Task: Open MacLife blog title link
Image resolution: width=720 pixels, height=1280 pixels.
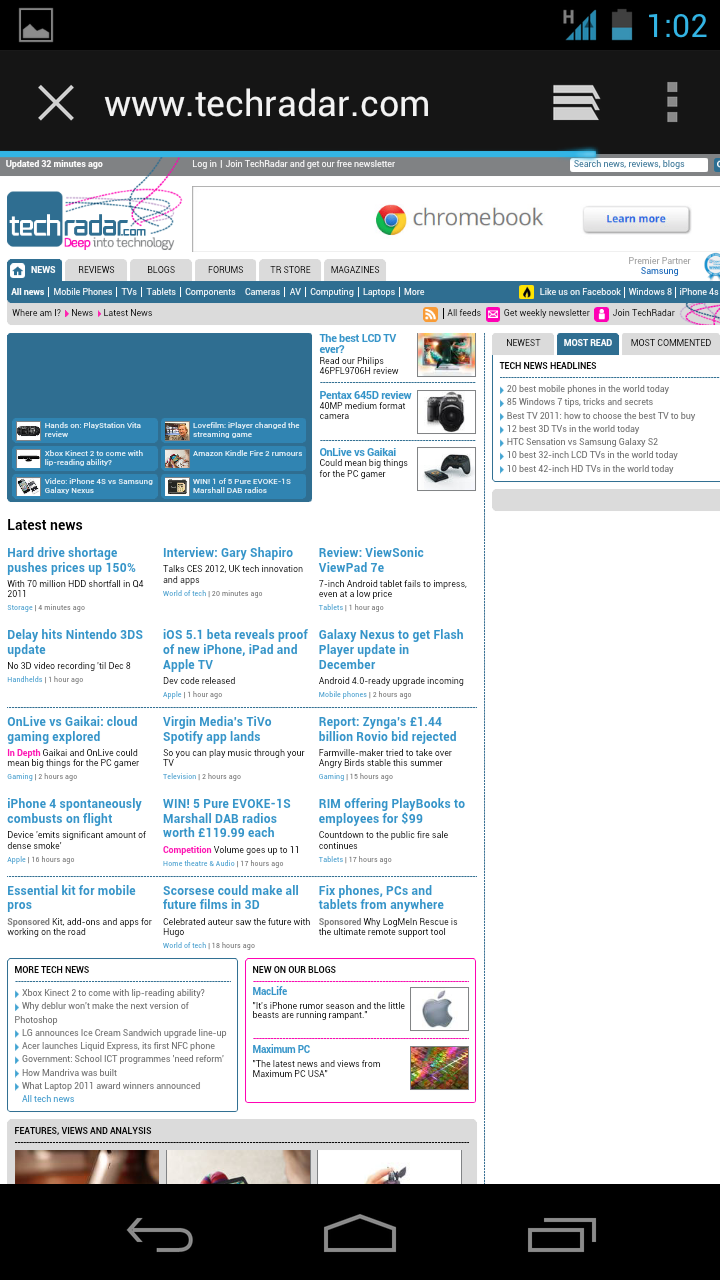Action: coord(270,992)
